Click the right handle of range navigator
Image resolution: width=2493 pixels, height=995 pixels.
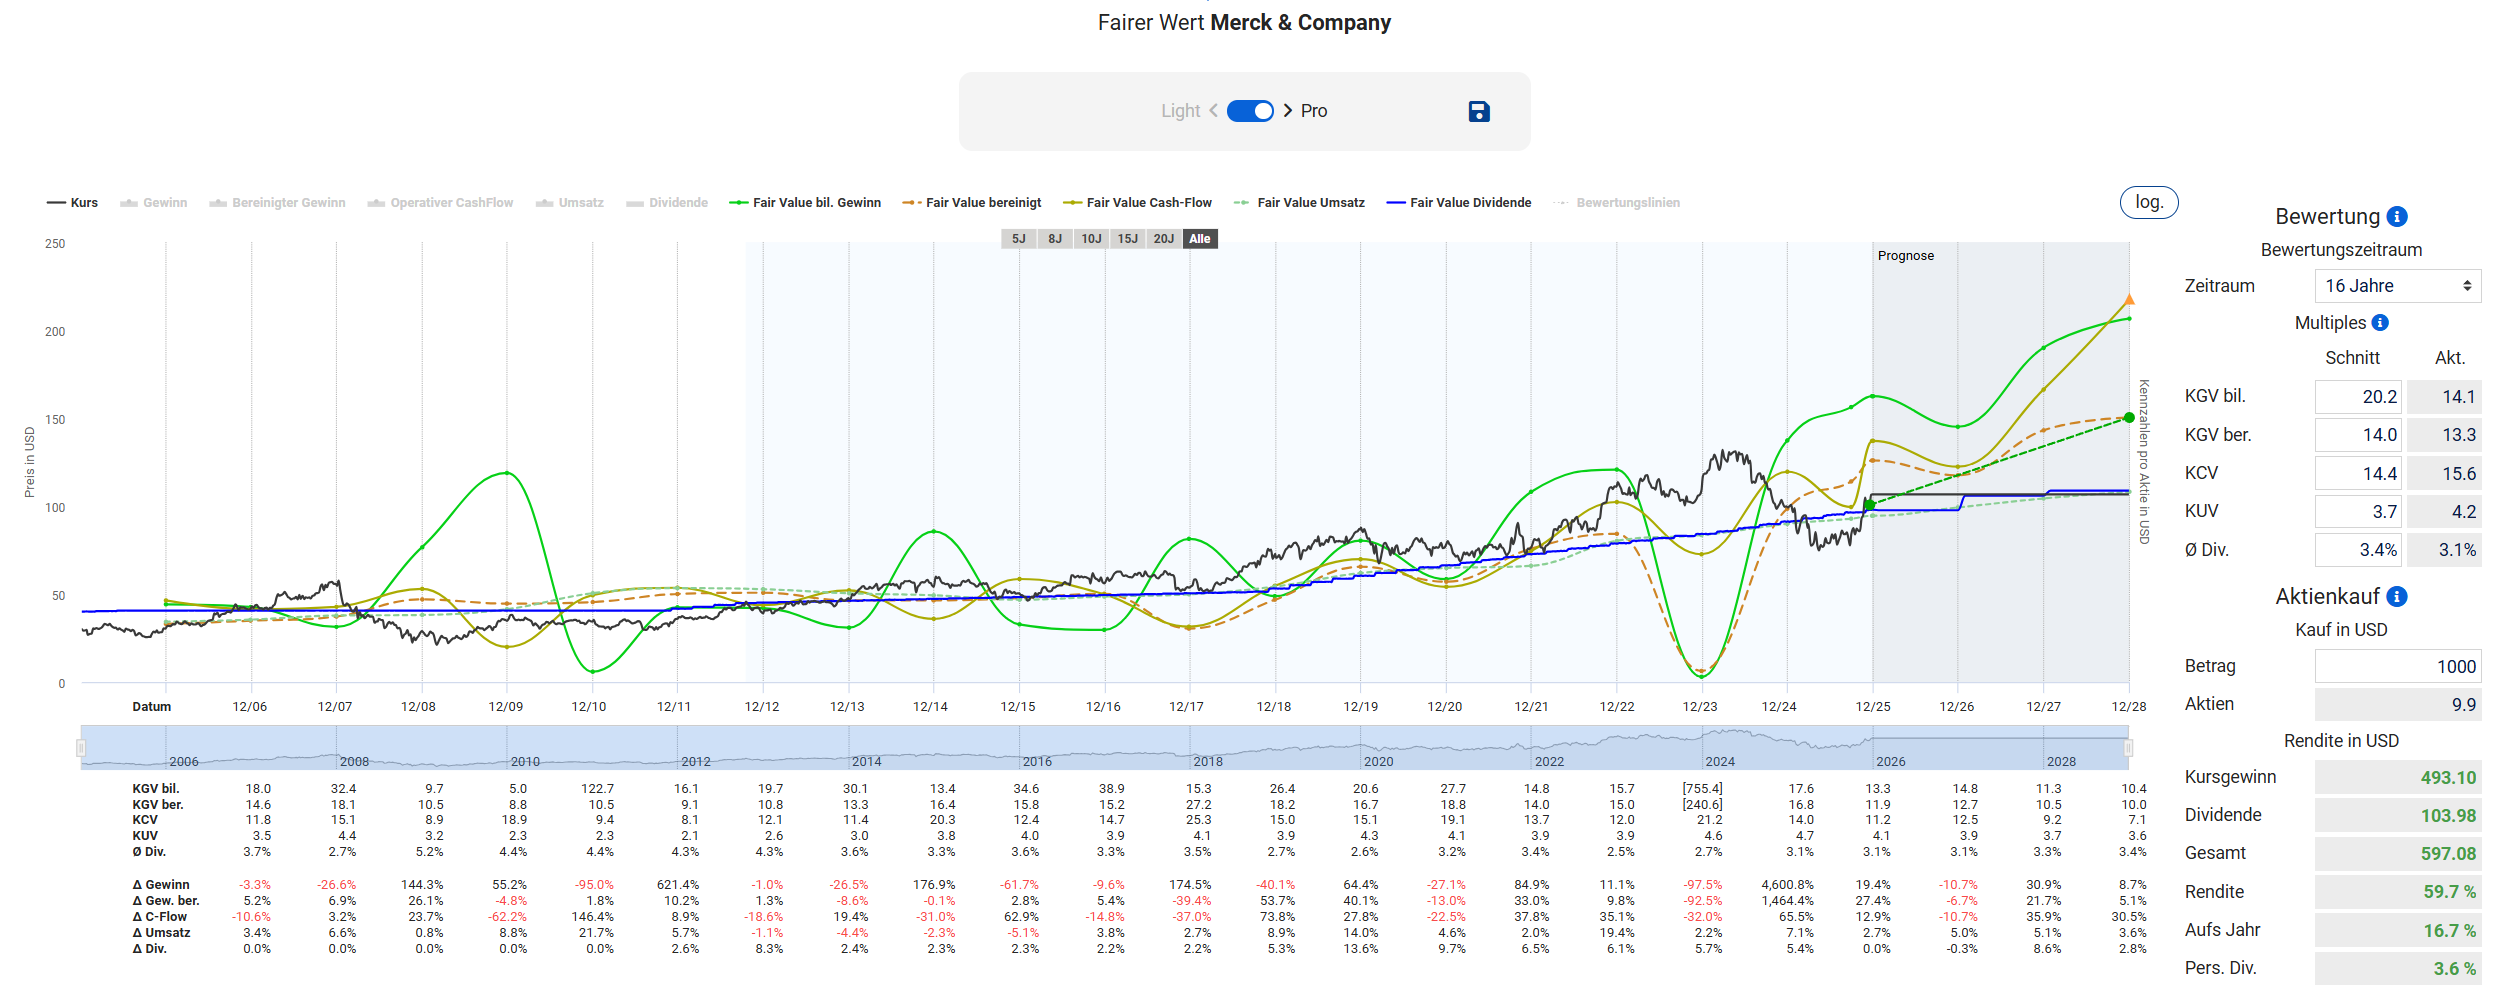2129,748
